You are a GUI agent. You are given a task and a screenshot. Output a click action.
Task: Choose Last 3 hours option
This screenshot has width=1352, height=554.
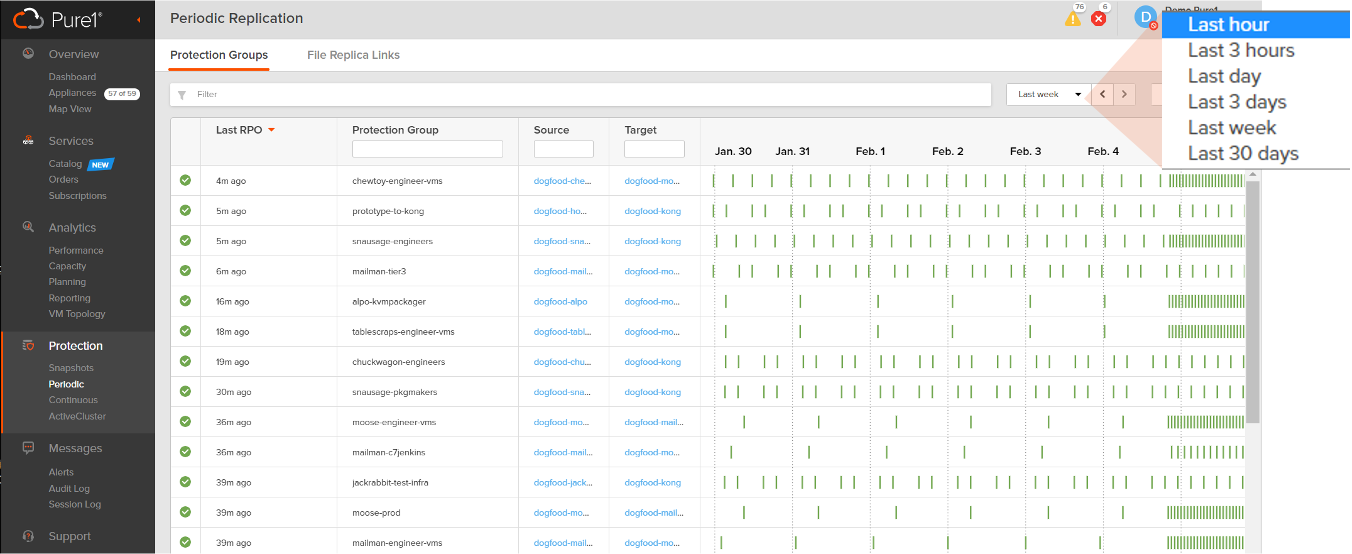tap(1241, 51)
